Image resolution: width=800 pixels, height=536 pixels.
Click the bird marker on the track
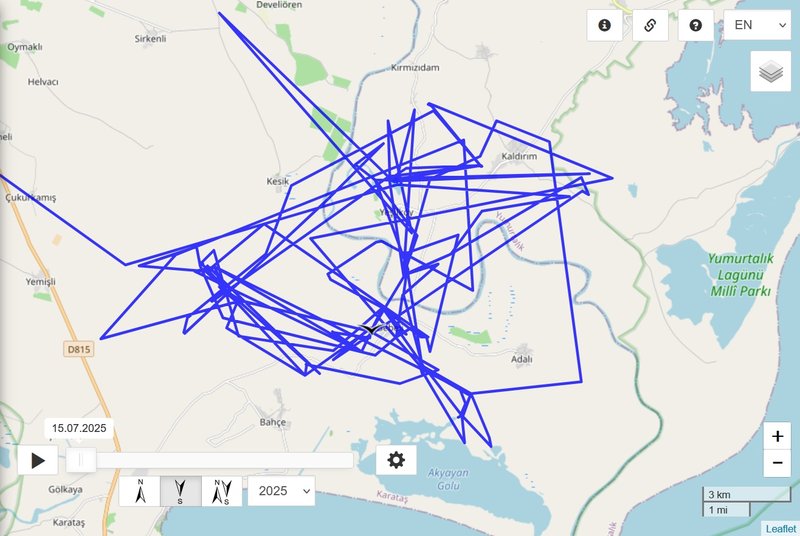click(372, 329)
